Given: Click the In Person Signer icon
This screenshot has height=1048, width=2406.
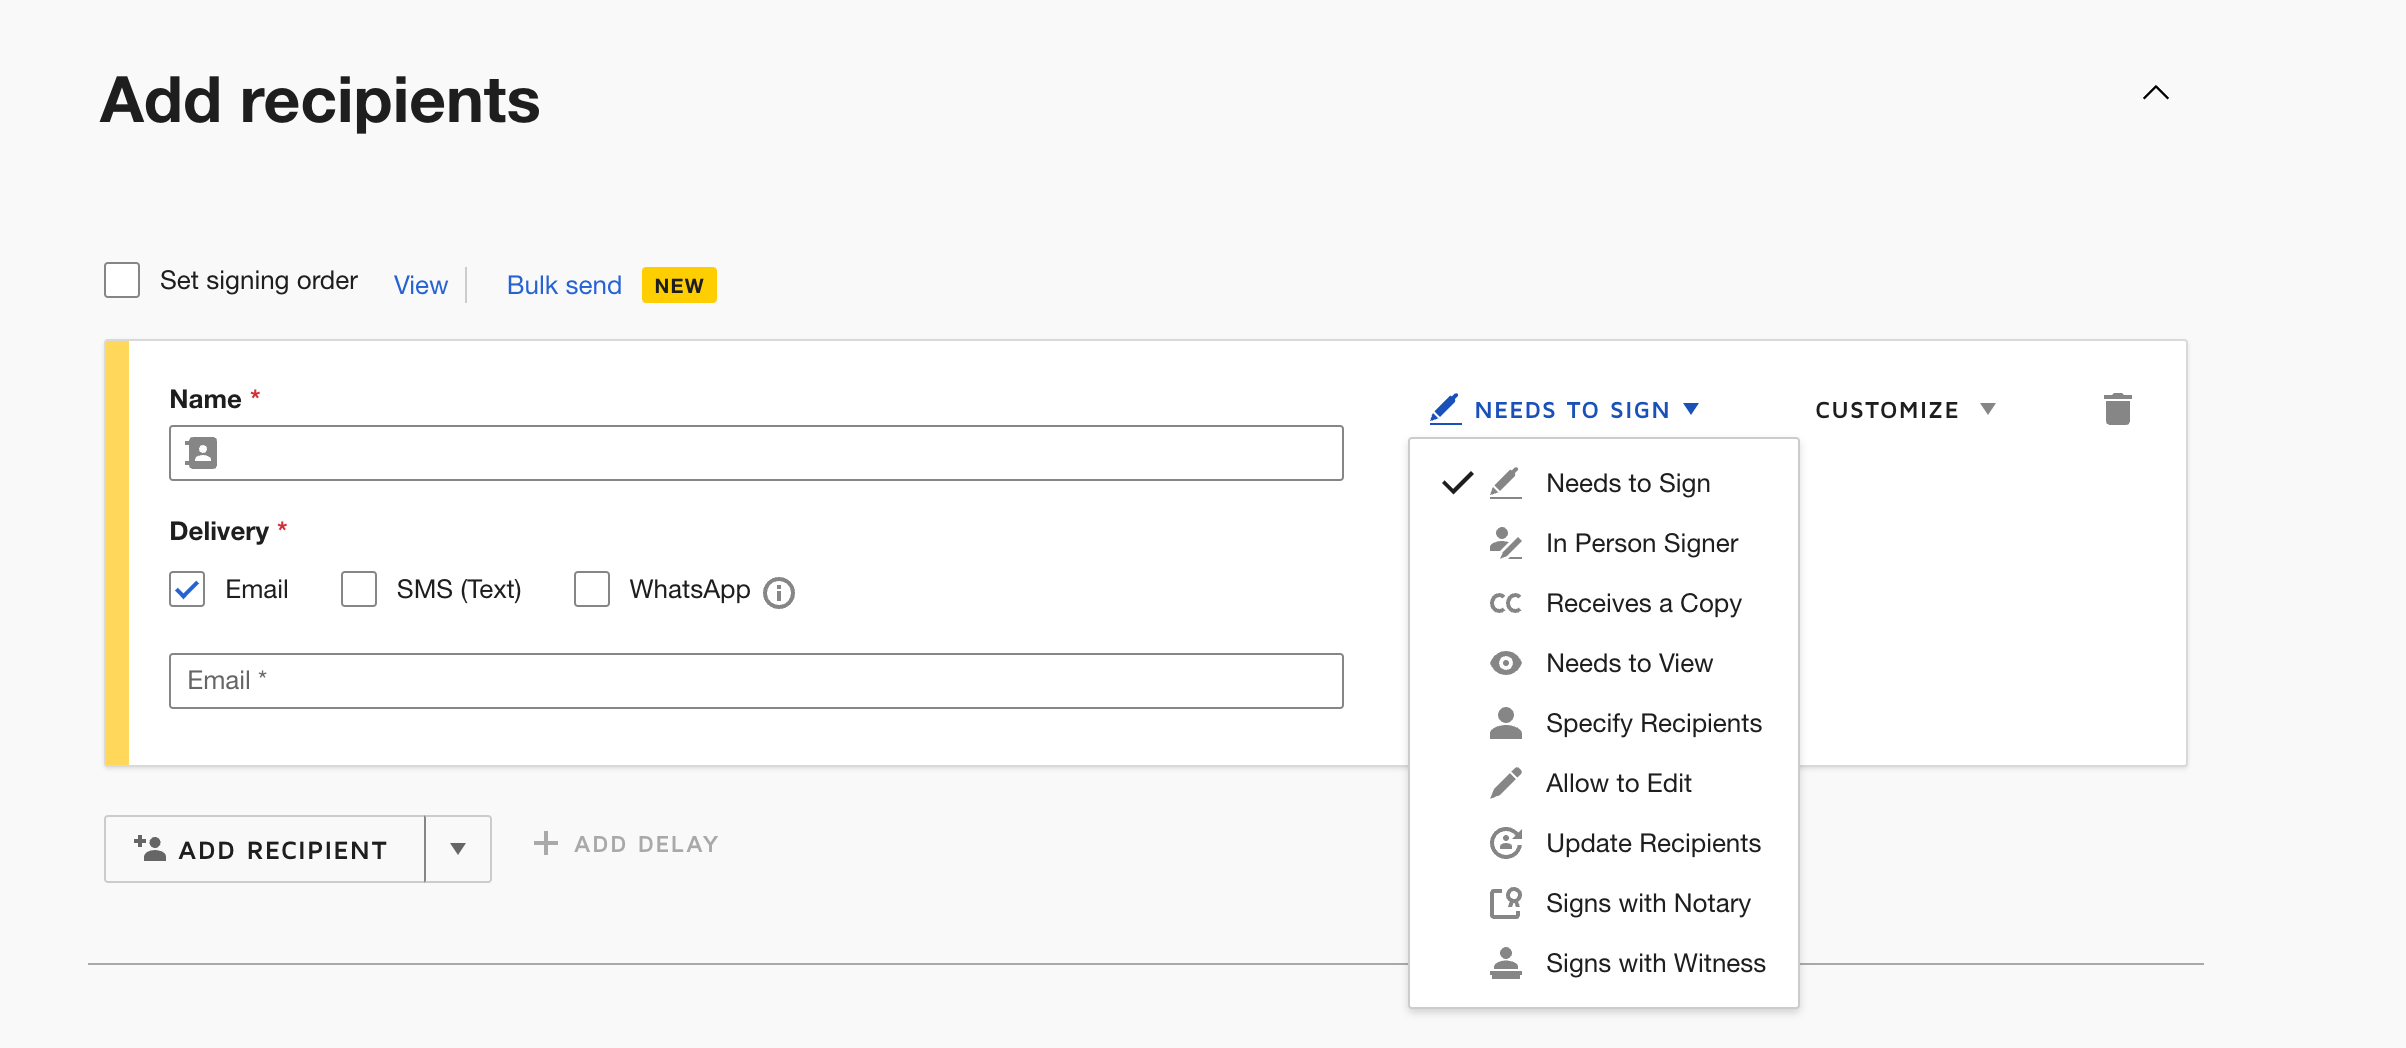Looking at the screenshot, I should click(1505, 542).
